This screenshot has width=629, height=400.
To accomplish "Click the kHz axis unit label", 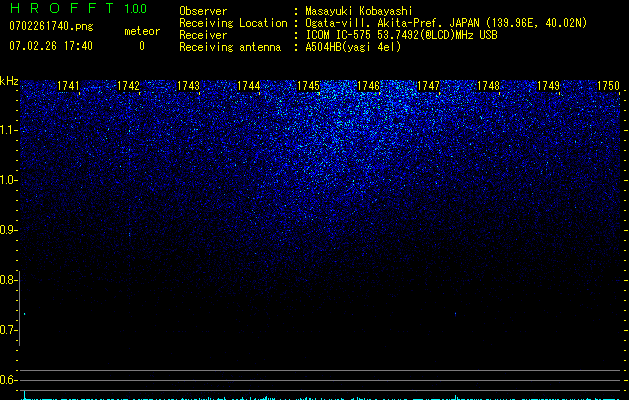I will pyautogui.click(x=9, y=81).
